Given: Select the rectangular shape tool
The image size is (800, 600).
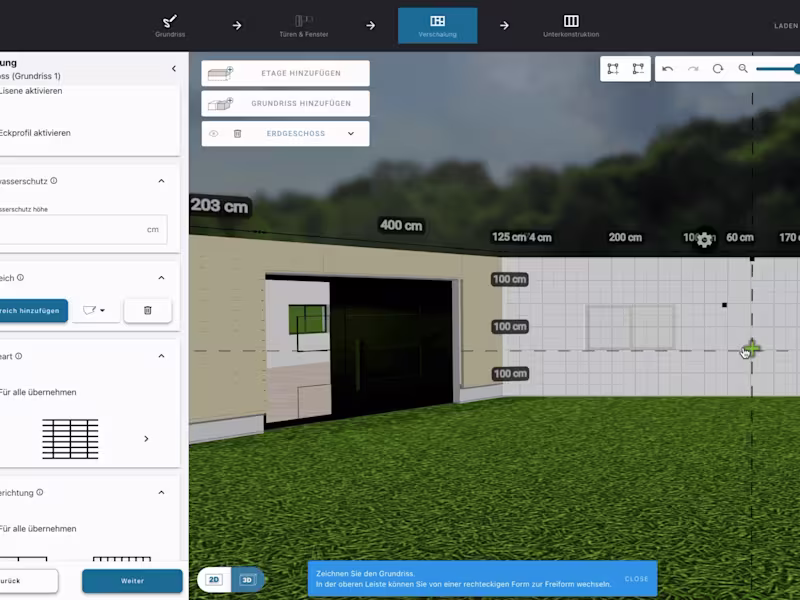Looking at the screenshot, I should click(612, 69).
